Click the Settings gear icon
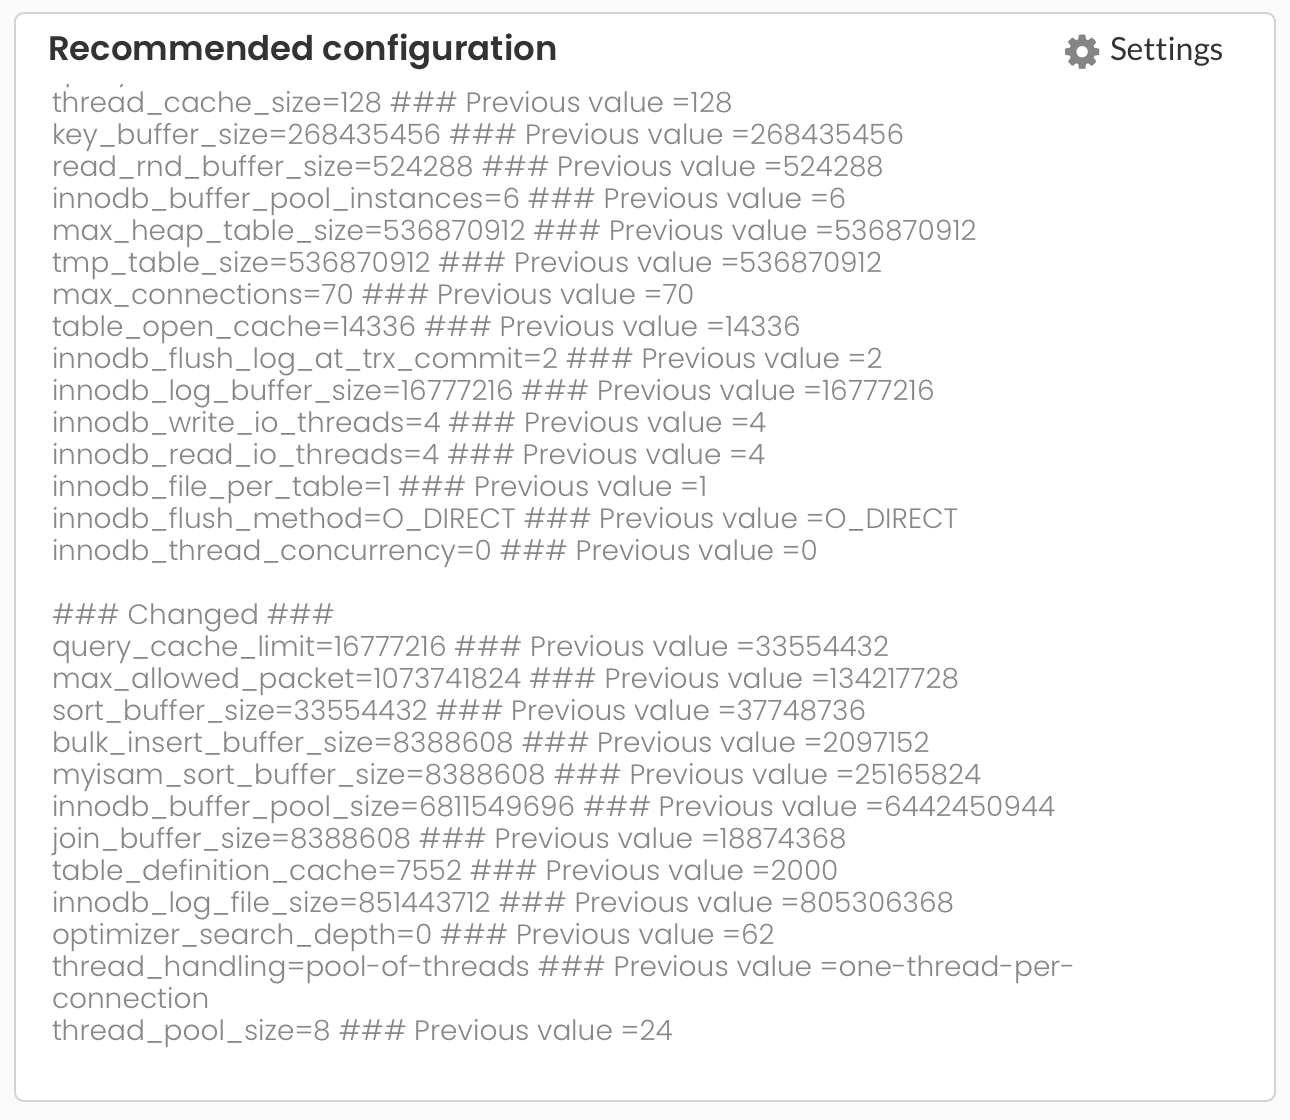The image size is (1290, 1120). click(1082, 51)
